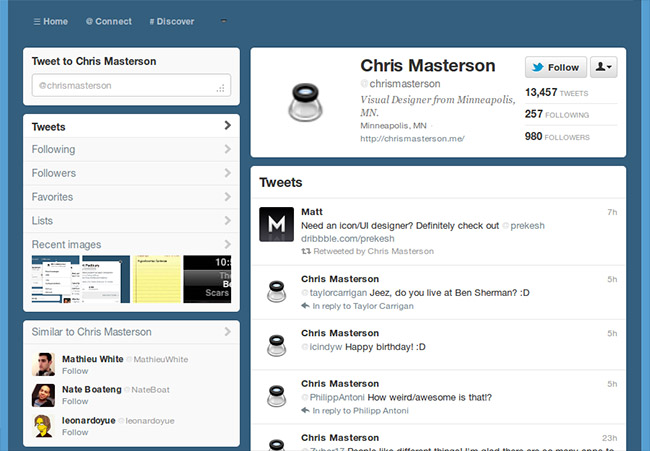This screenshot has width=650, height=451.
Task: Open the @PhilippAntoni mention
Action: click(333, 397)
